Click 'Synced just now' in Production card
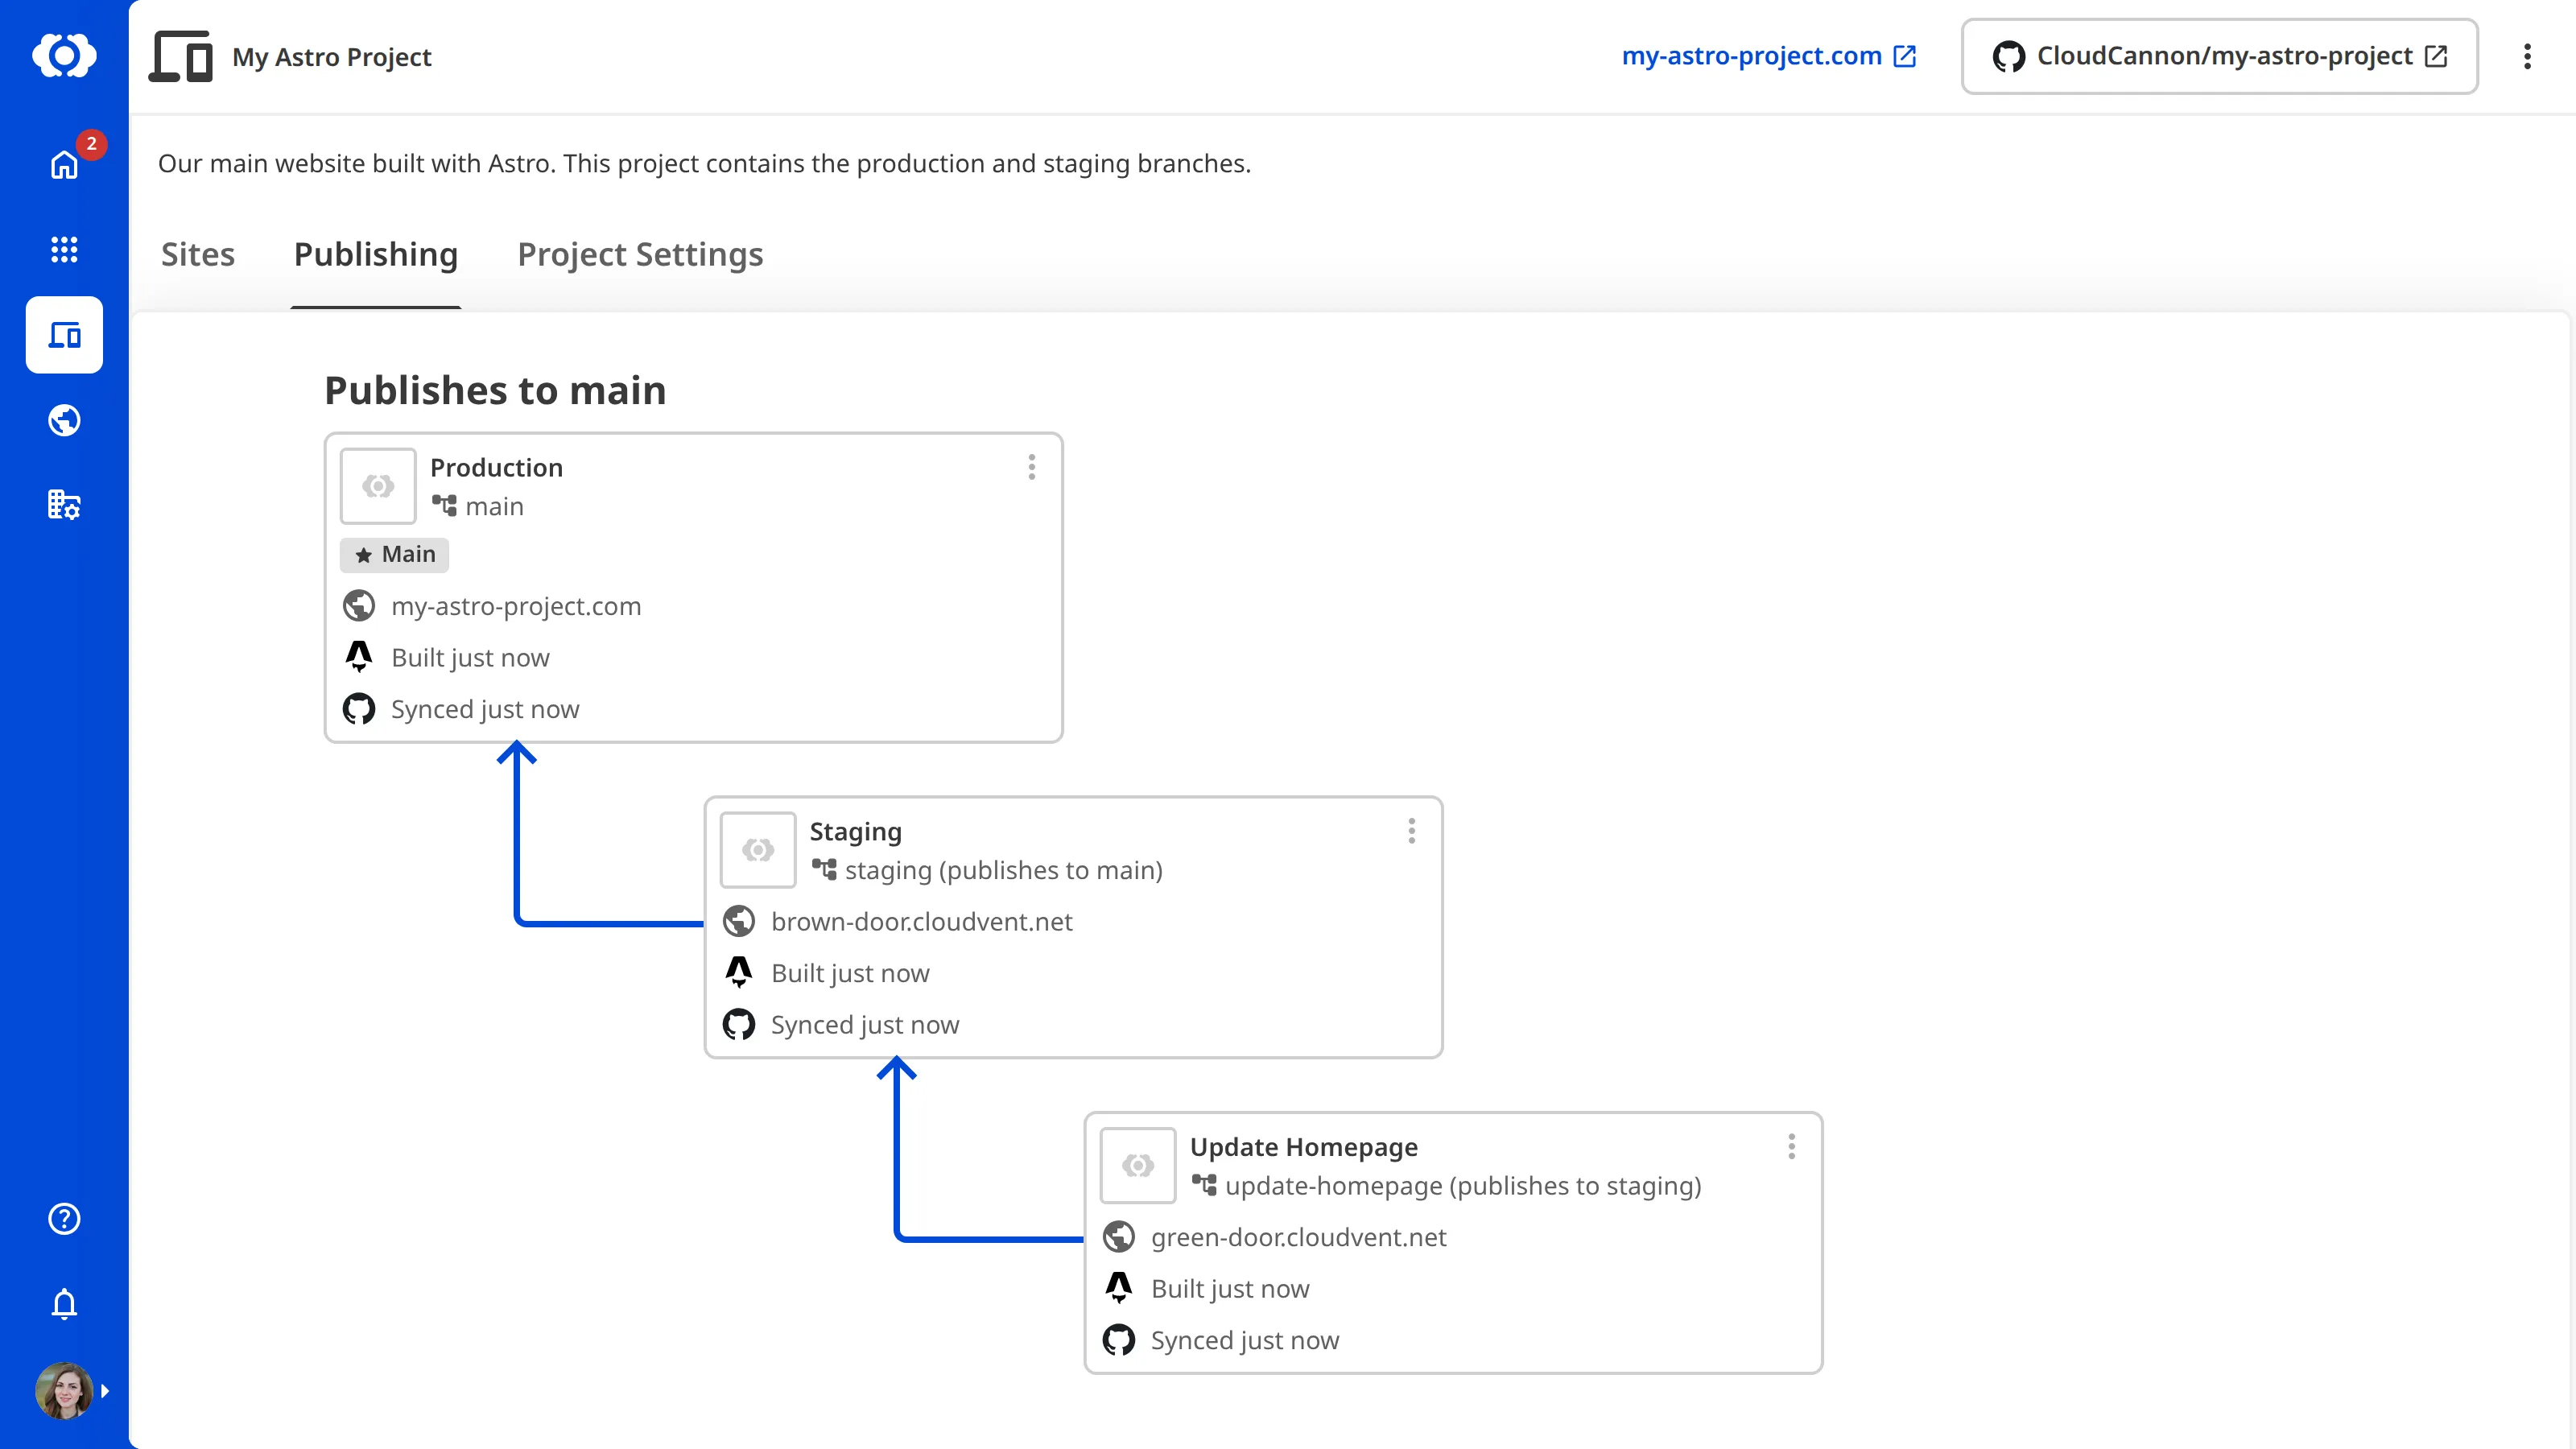Viewport: 2576px width, 1449px height. [485, 709]
